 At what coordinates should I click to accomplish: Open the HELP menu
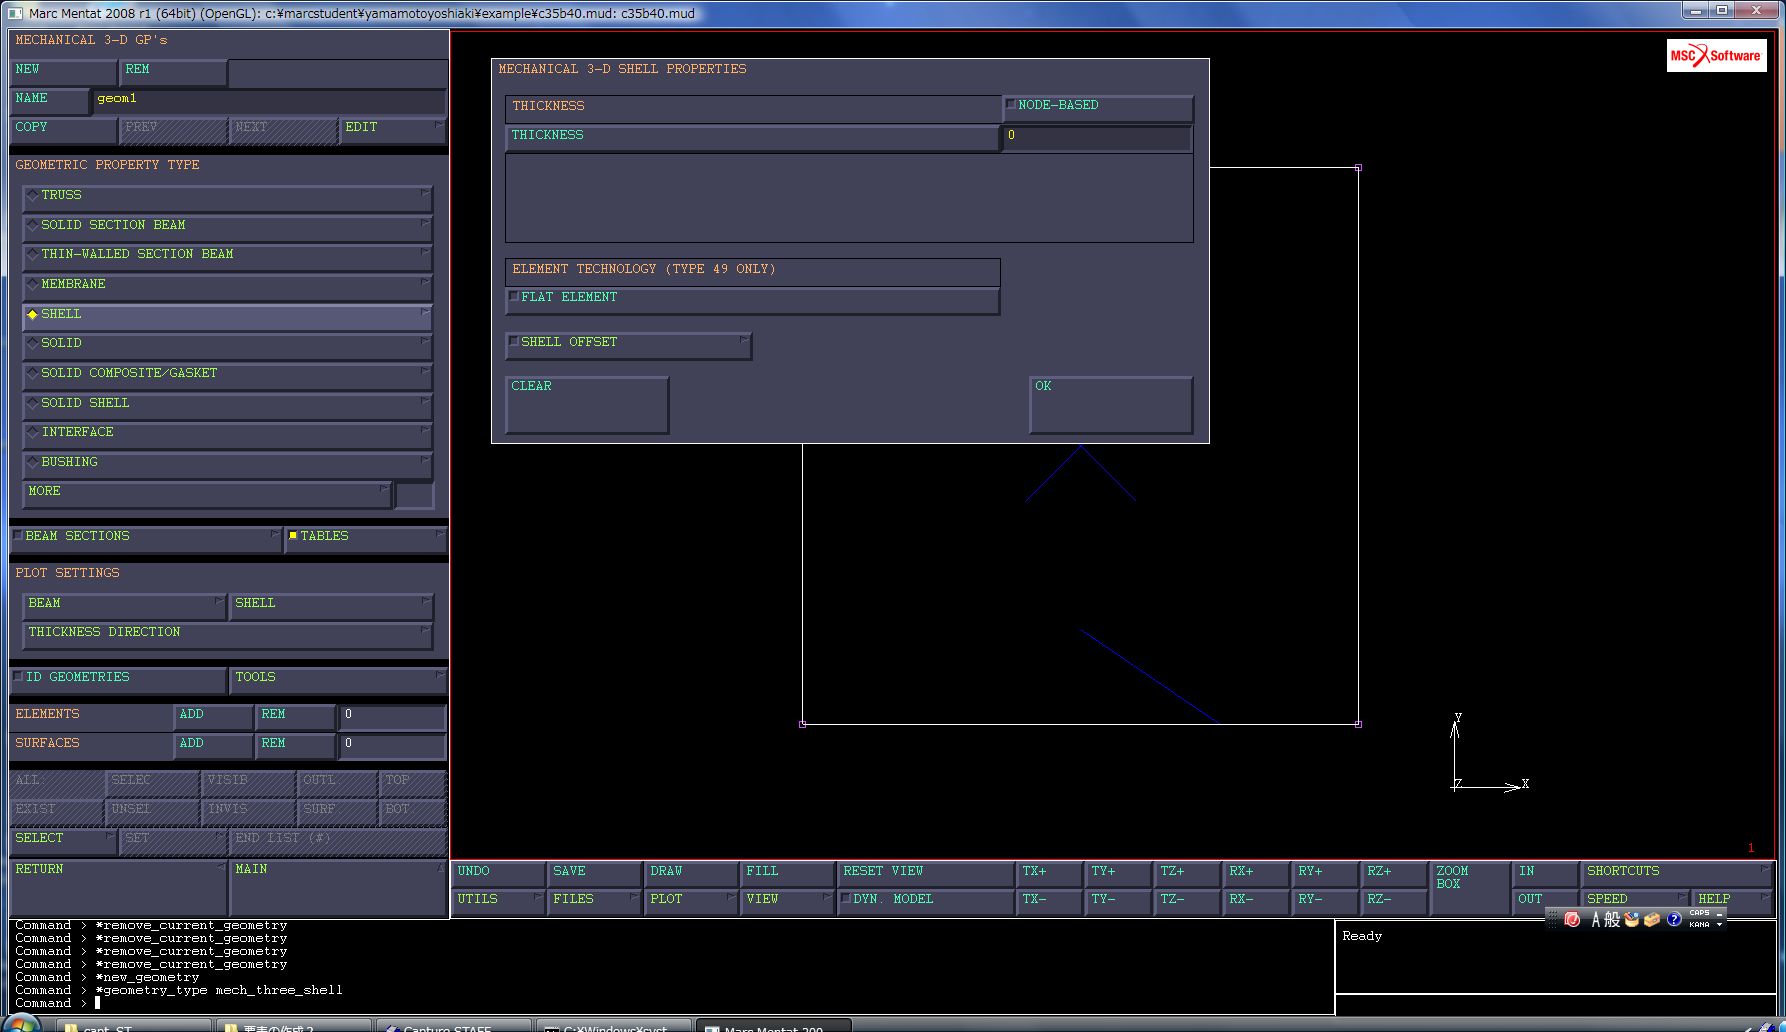1732,901
